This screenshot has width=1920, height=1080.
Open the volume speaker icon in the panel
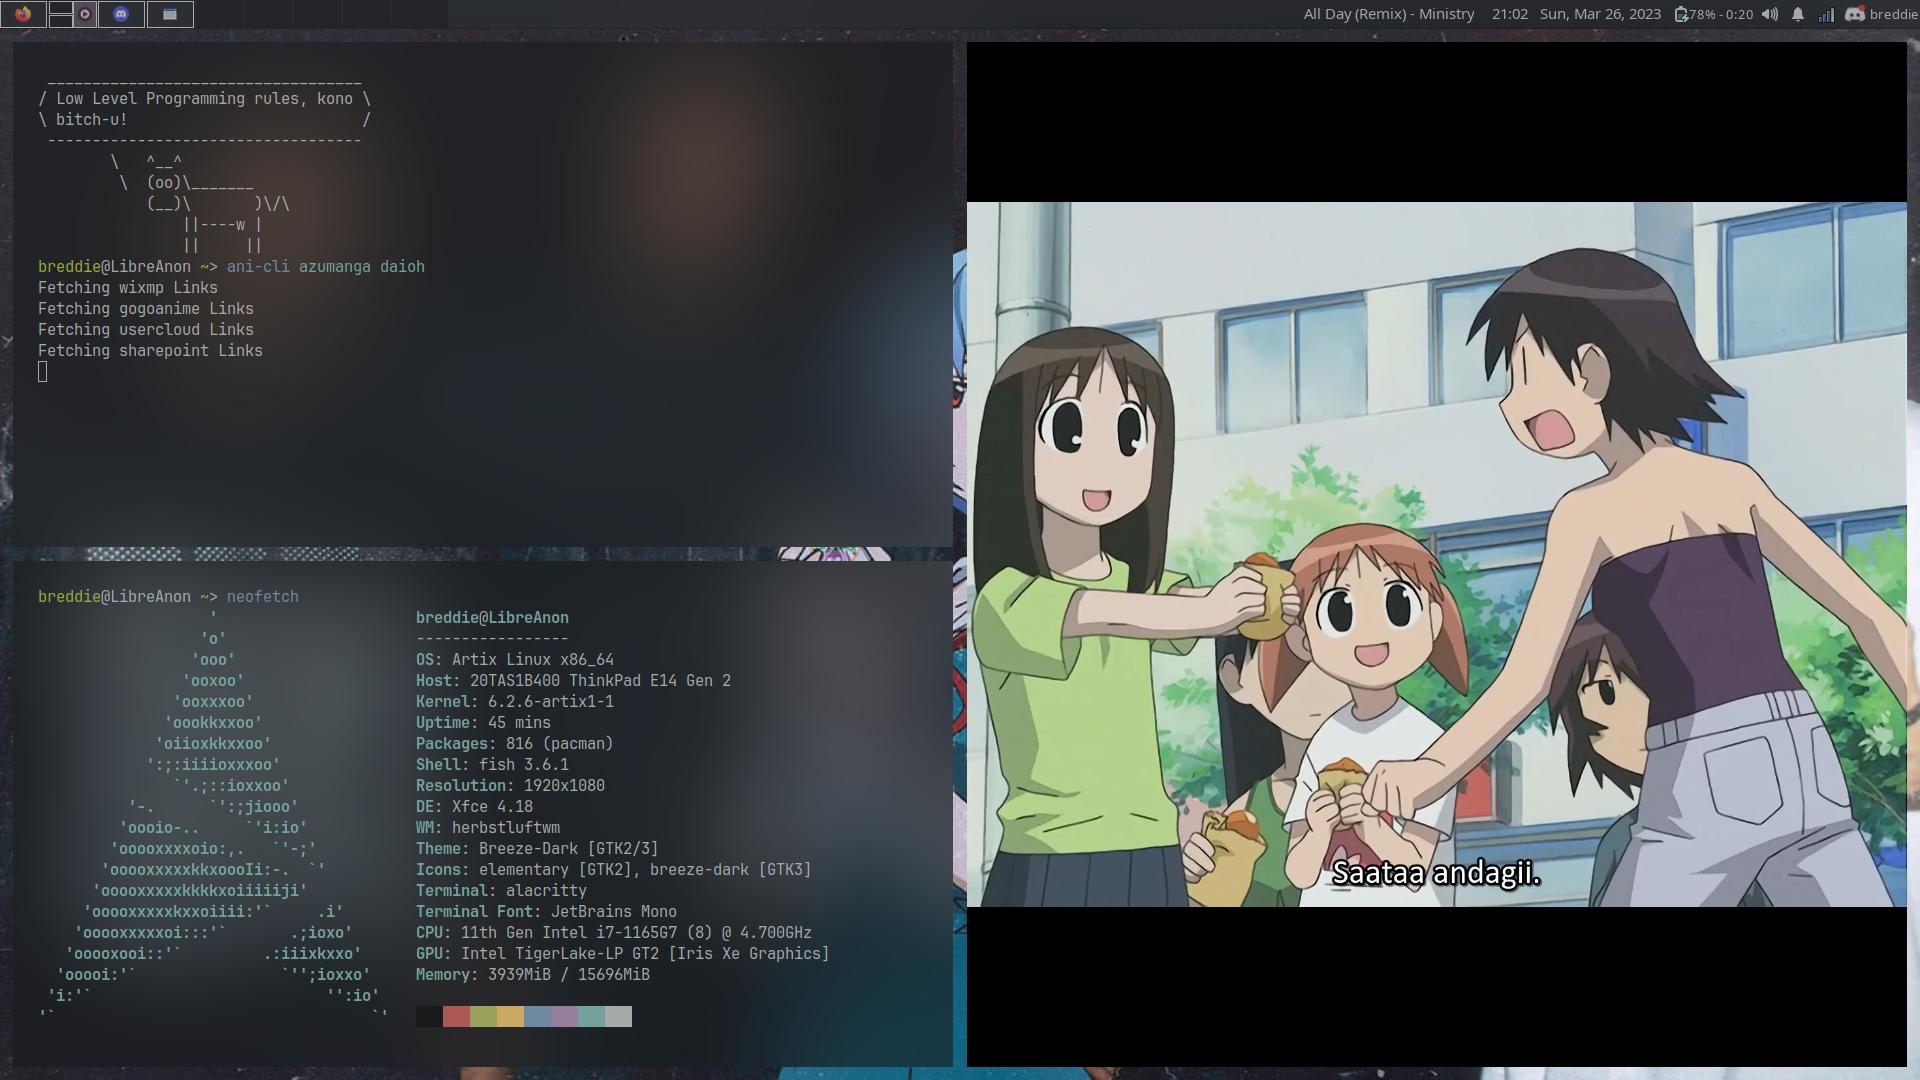1770,14
